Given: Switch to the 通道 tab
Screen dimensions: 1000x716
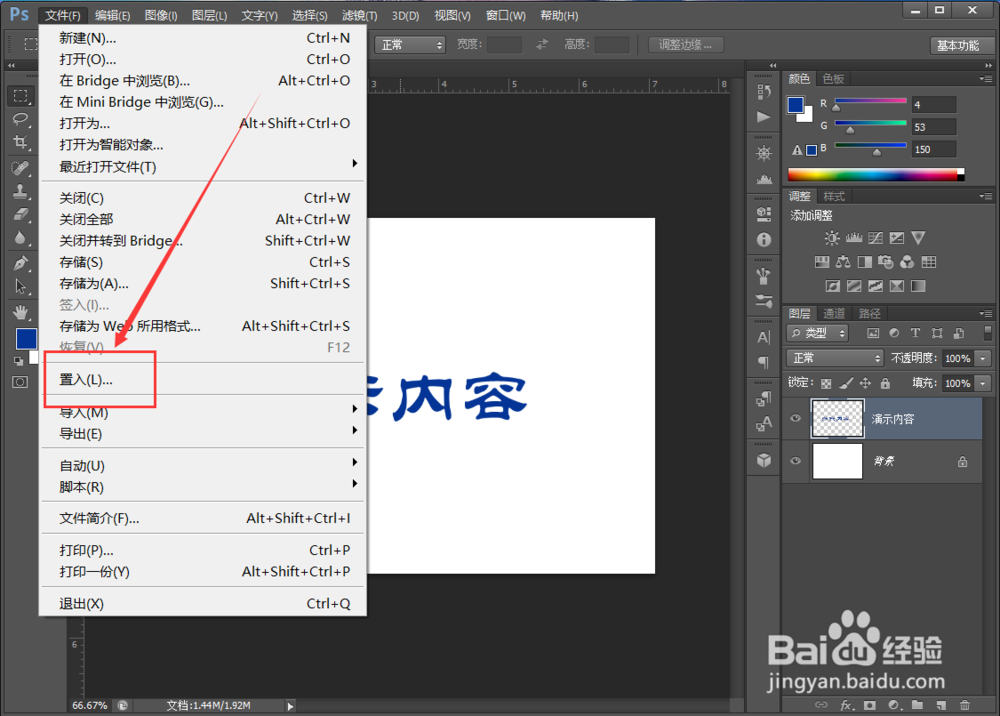Looking at the screenshot, I should [x=834, y=313].
